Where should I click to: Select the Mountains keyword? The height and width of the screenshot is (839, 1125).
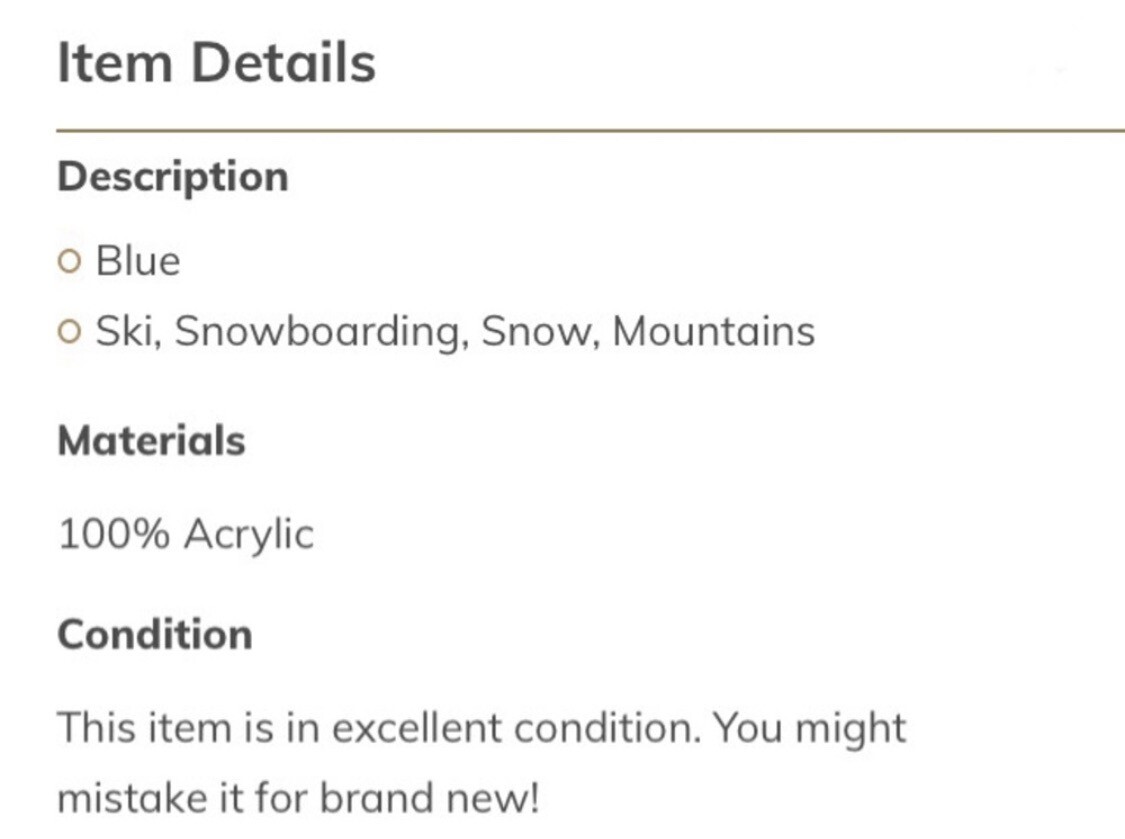[713, 332]
